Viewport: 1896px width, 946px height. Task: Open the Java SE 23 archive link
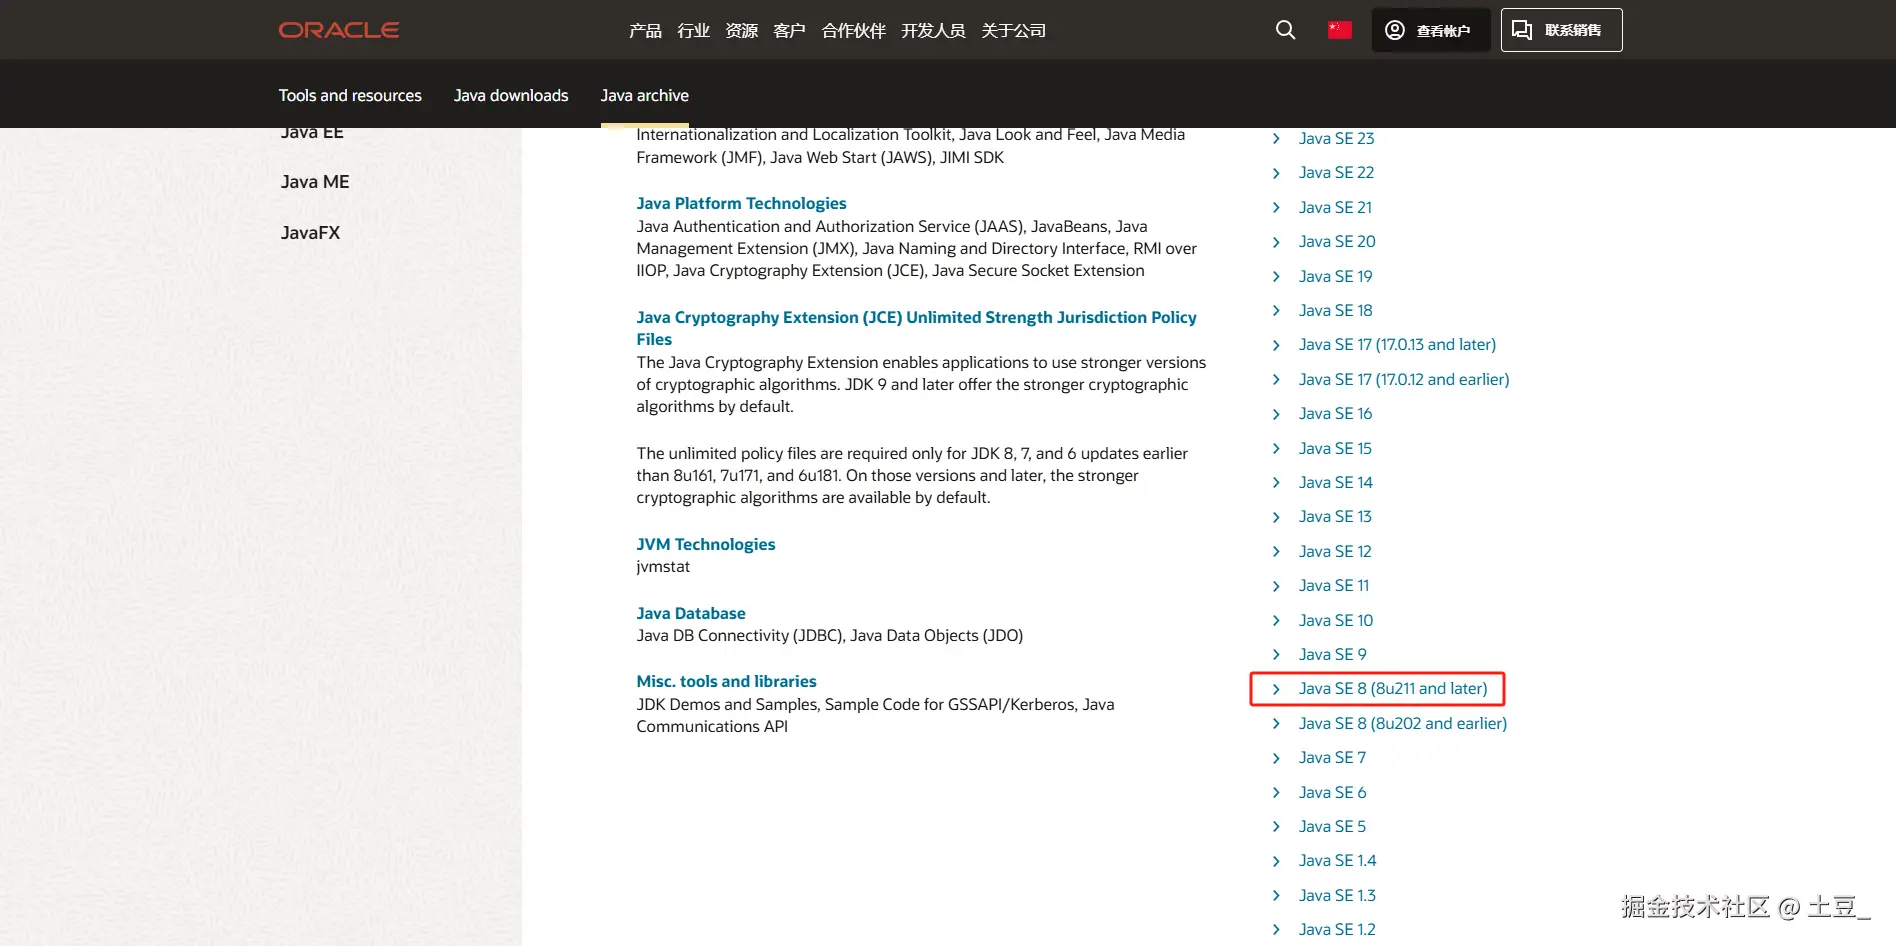tap(1336, 138)
